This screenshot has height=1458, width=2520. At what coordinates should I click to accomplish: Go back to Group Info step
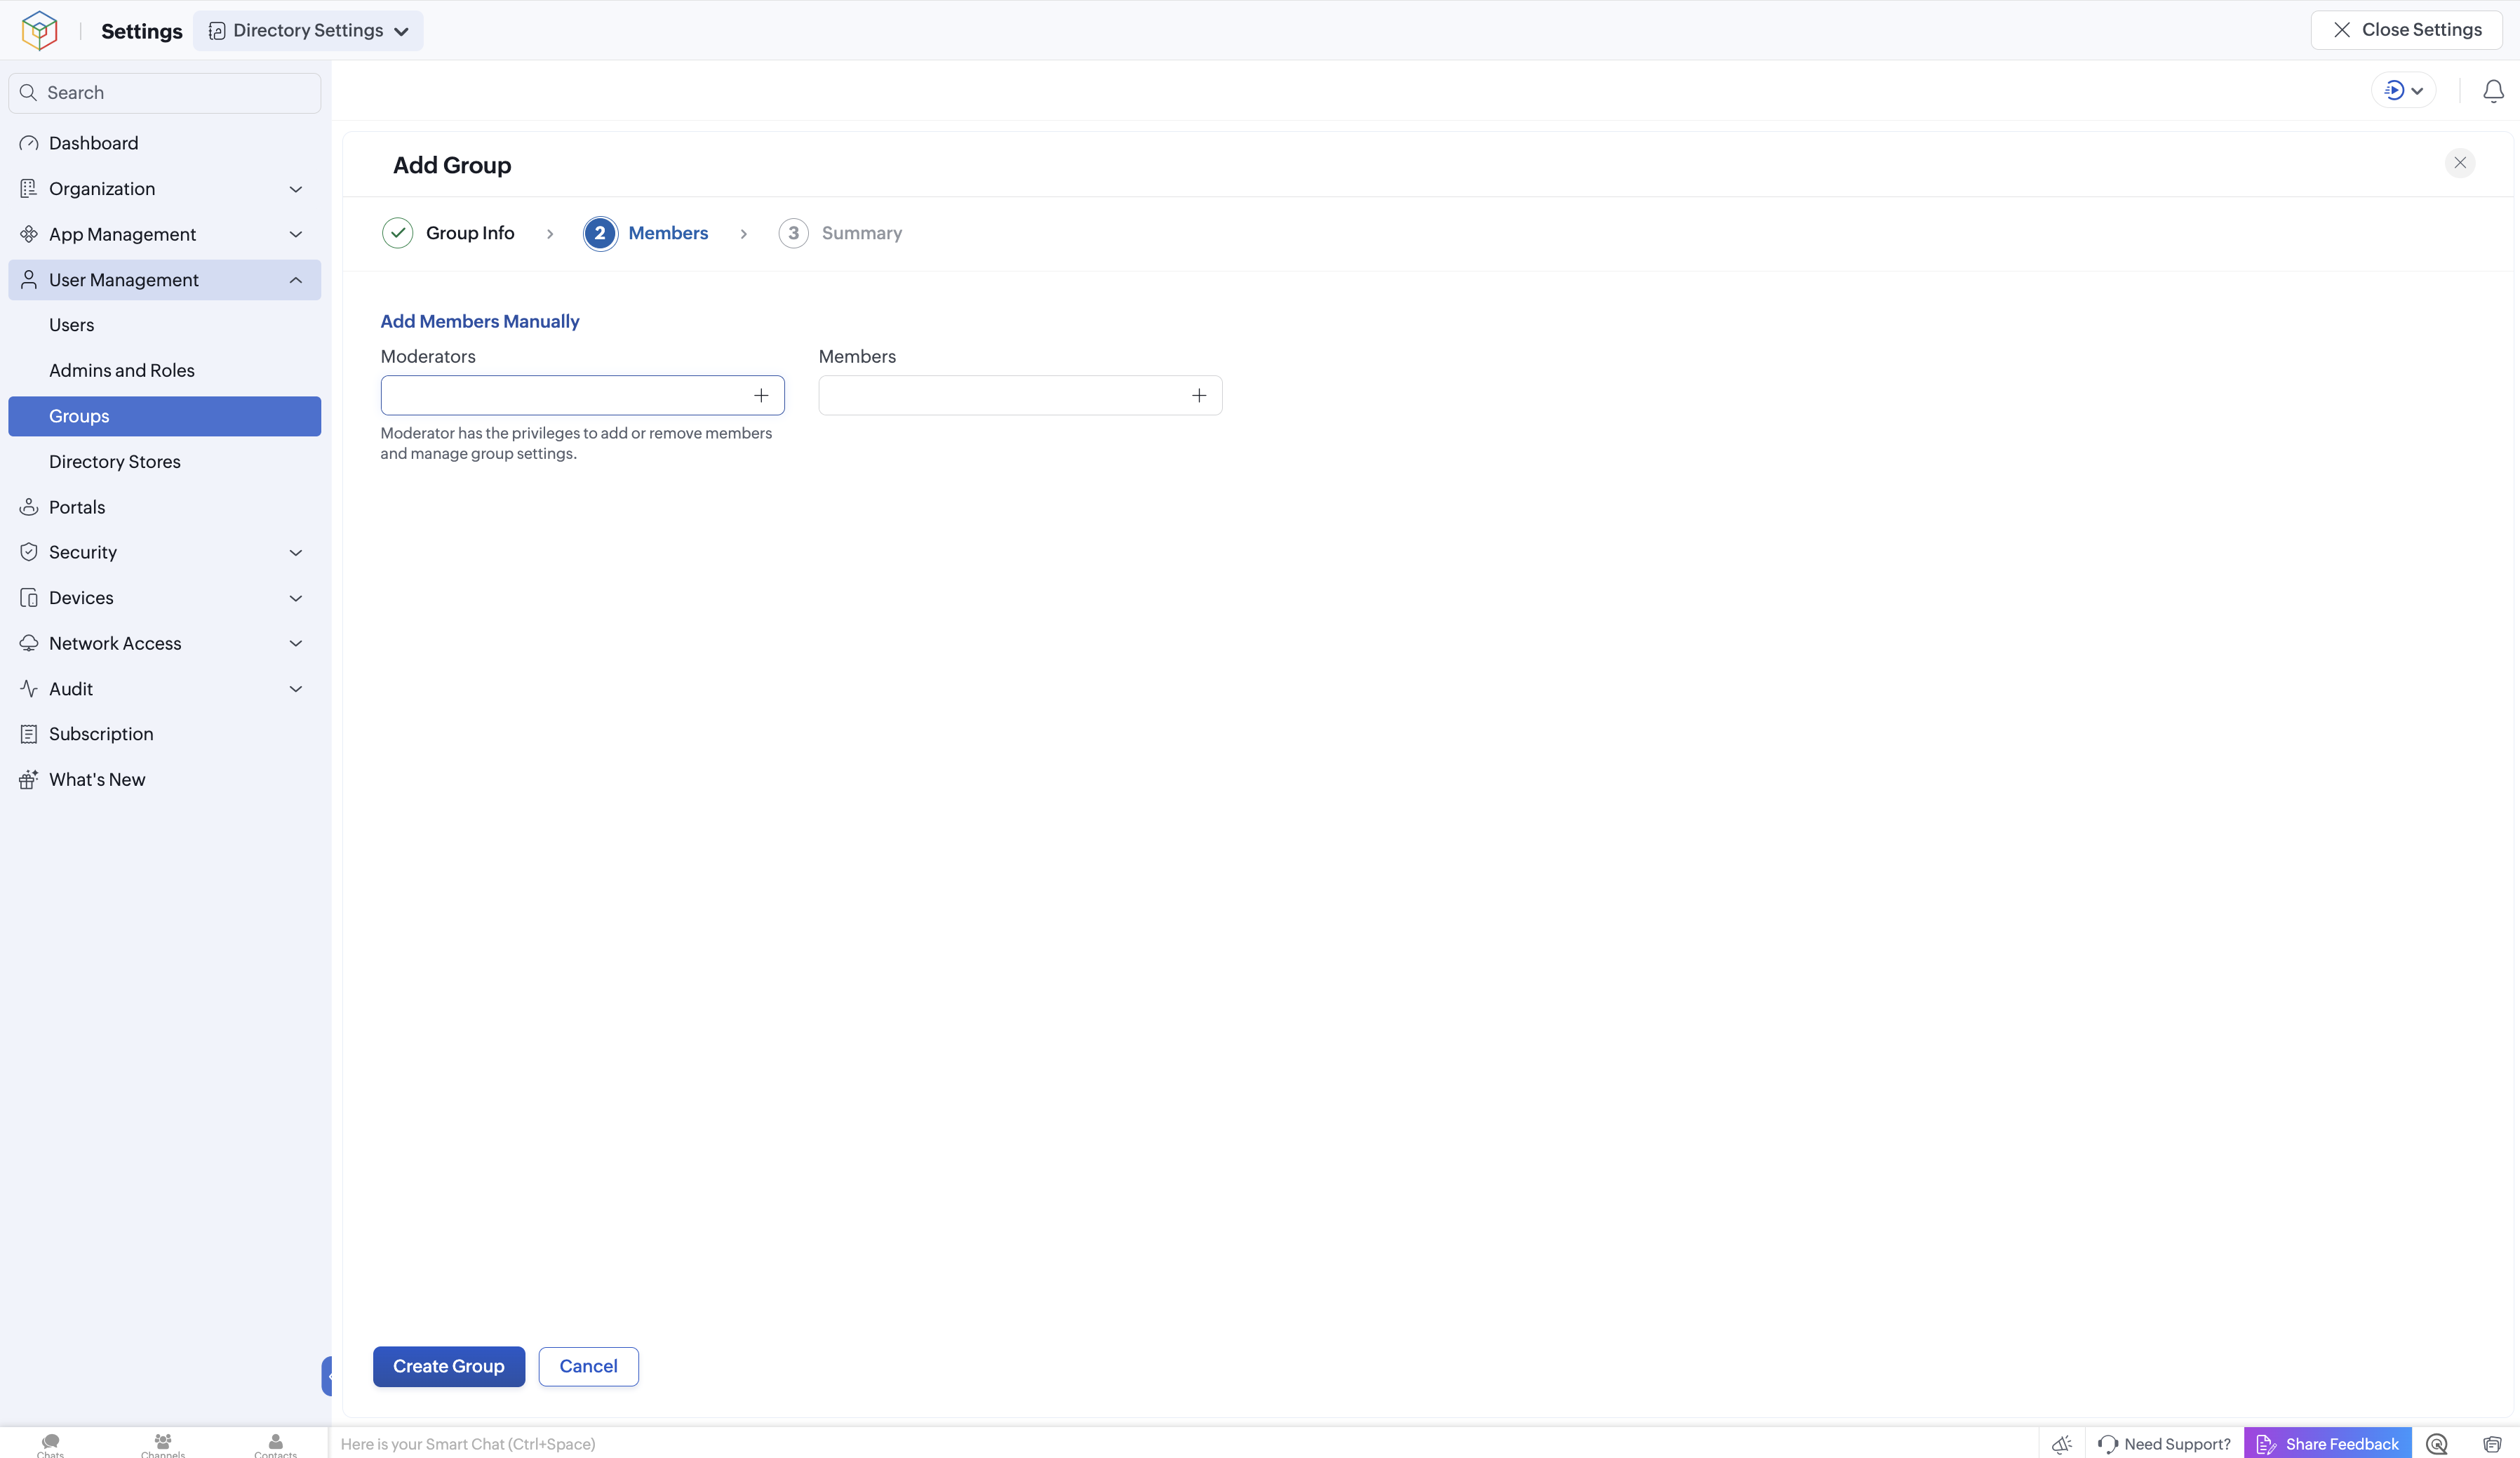click(449, 233)
